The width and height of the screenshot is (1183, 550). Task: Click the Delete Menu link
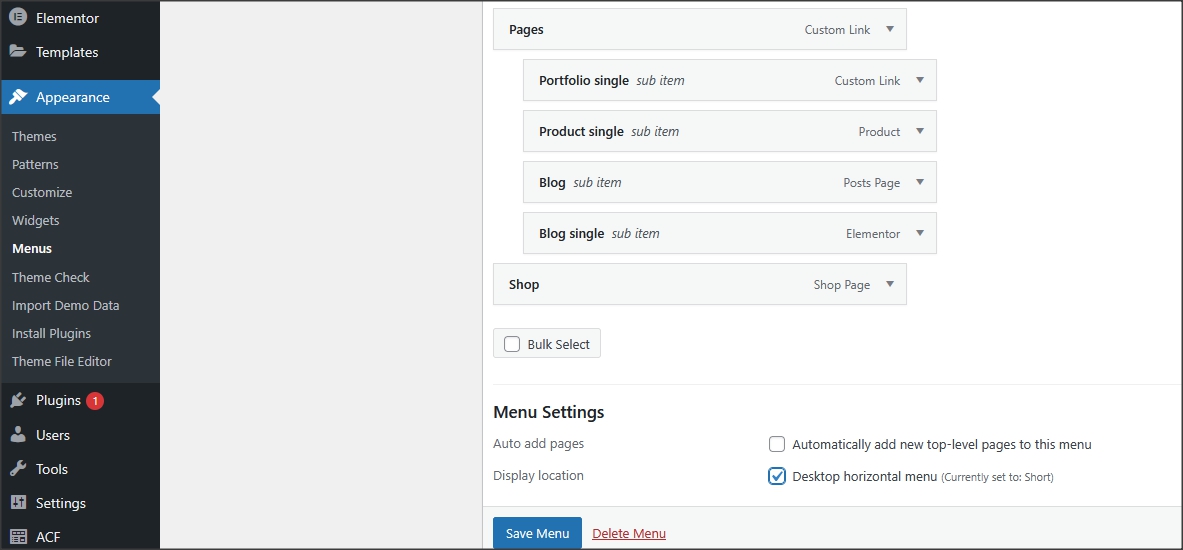pyautogui.click(x=629, y=533)
